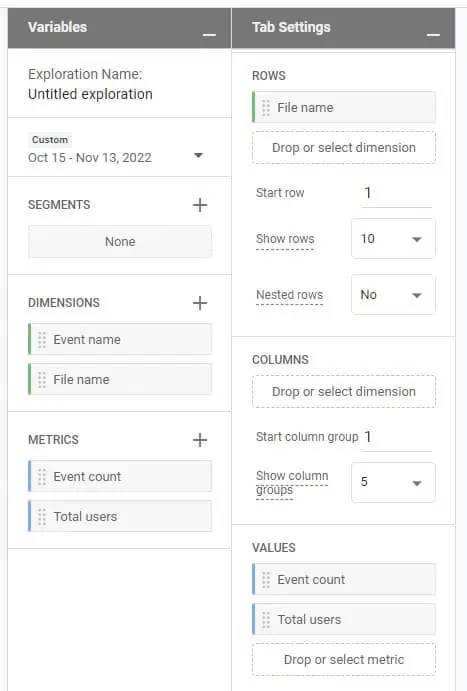The height and width of the screenshot is (691, 467).
Task: Grab drag handle of Total users in Values
Action: tap(266, 620)
